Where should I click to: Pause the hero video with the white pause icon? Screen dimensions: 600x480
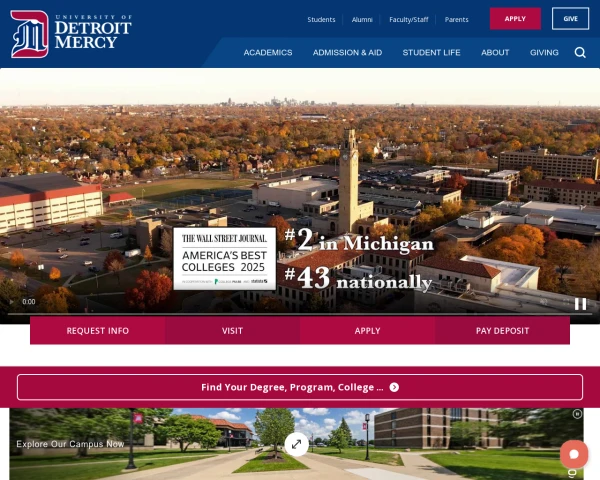(x=580, y=304)
